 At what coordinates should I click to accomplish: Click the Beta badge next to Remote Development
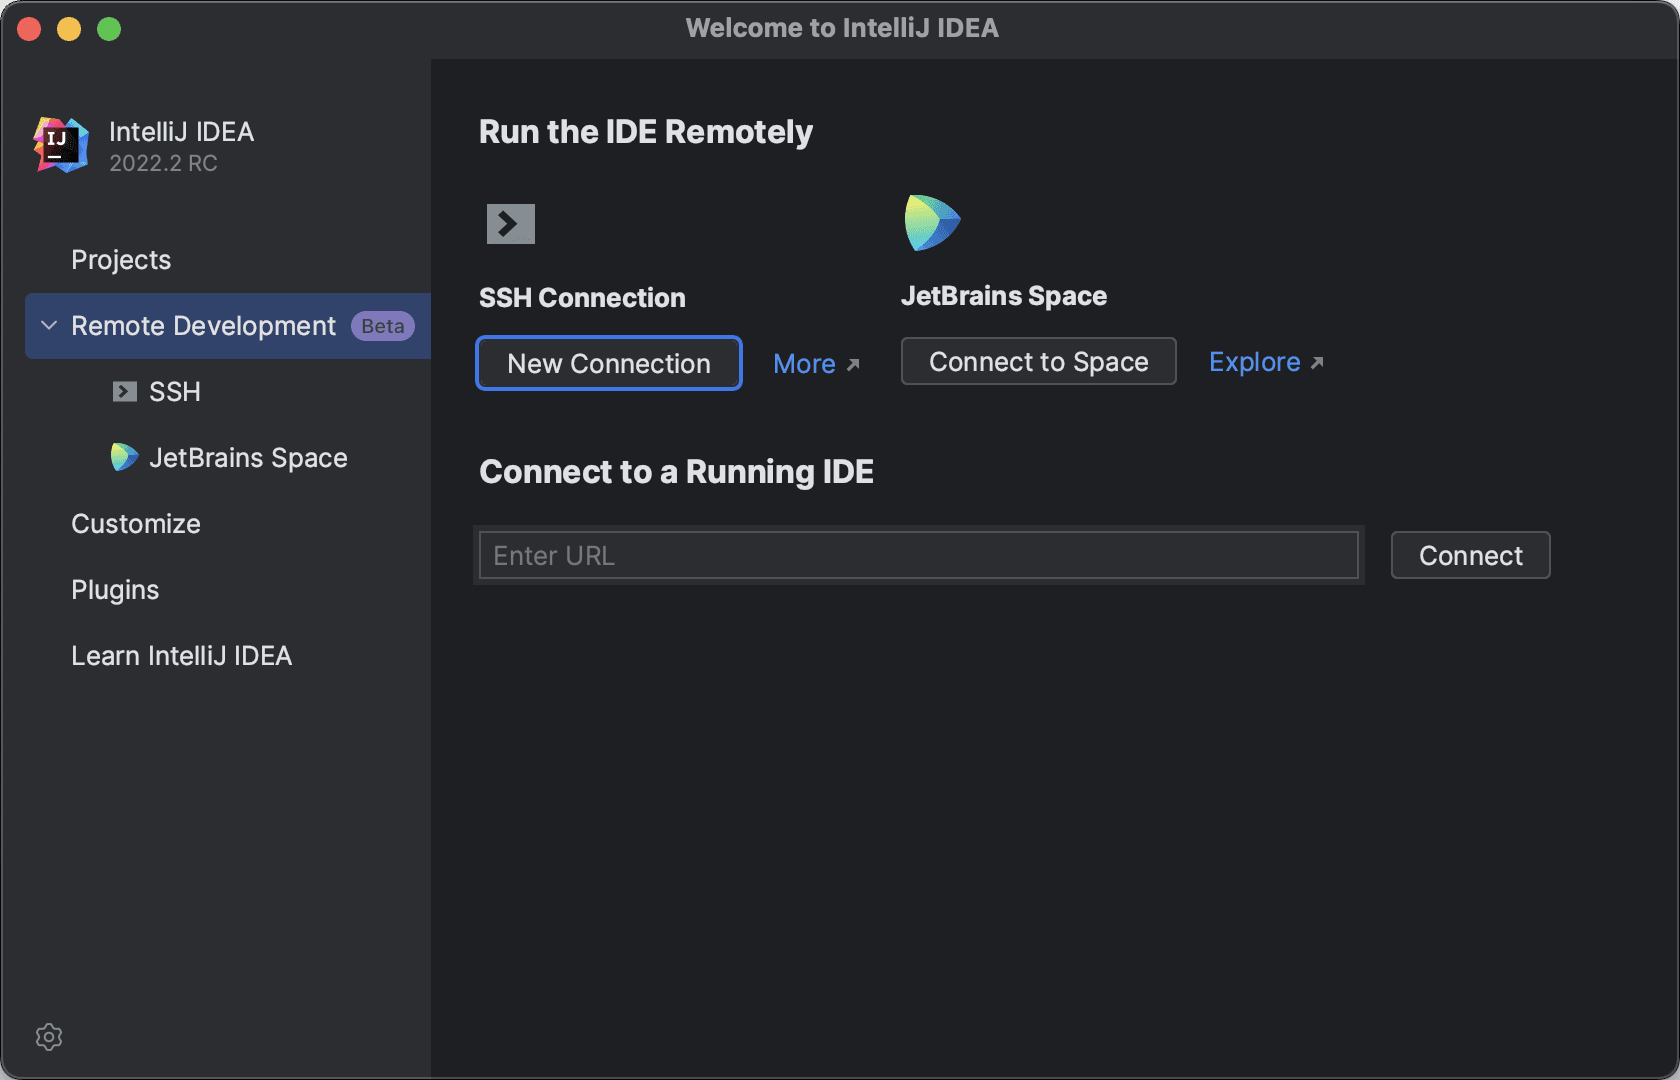383,326
